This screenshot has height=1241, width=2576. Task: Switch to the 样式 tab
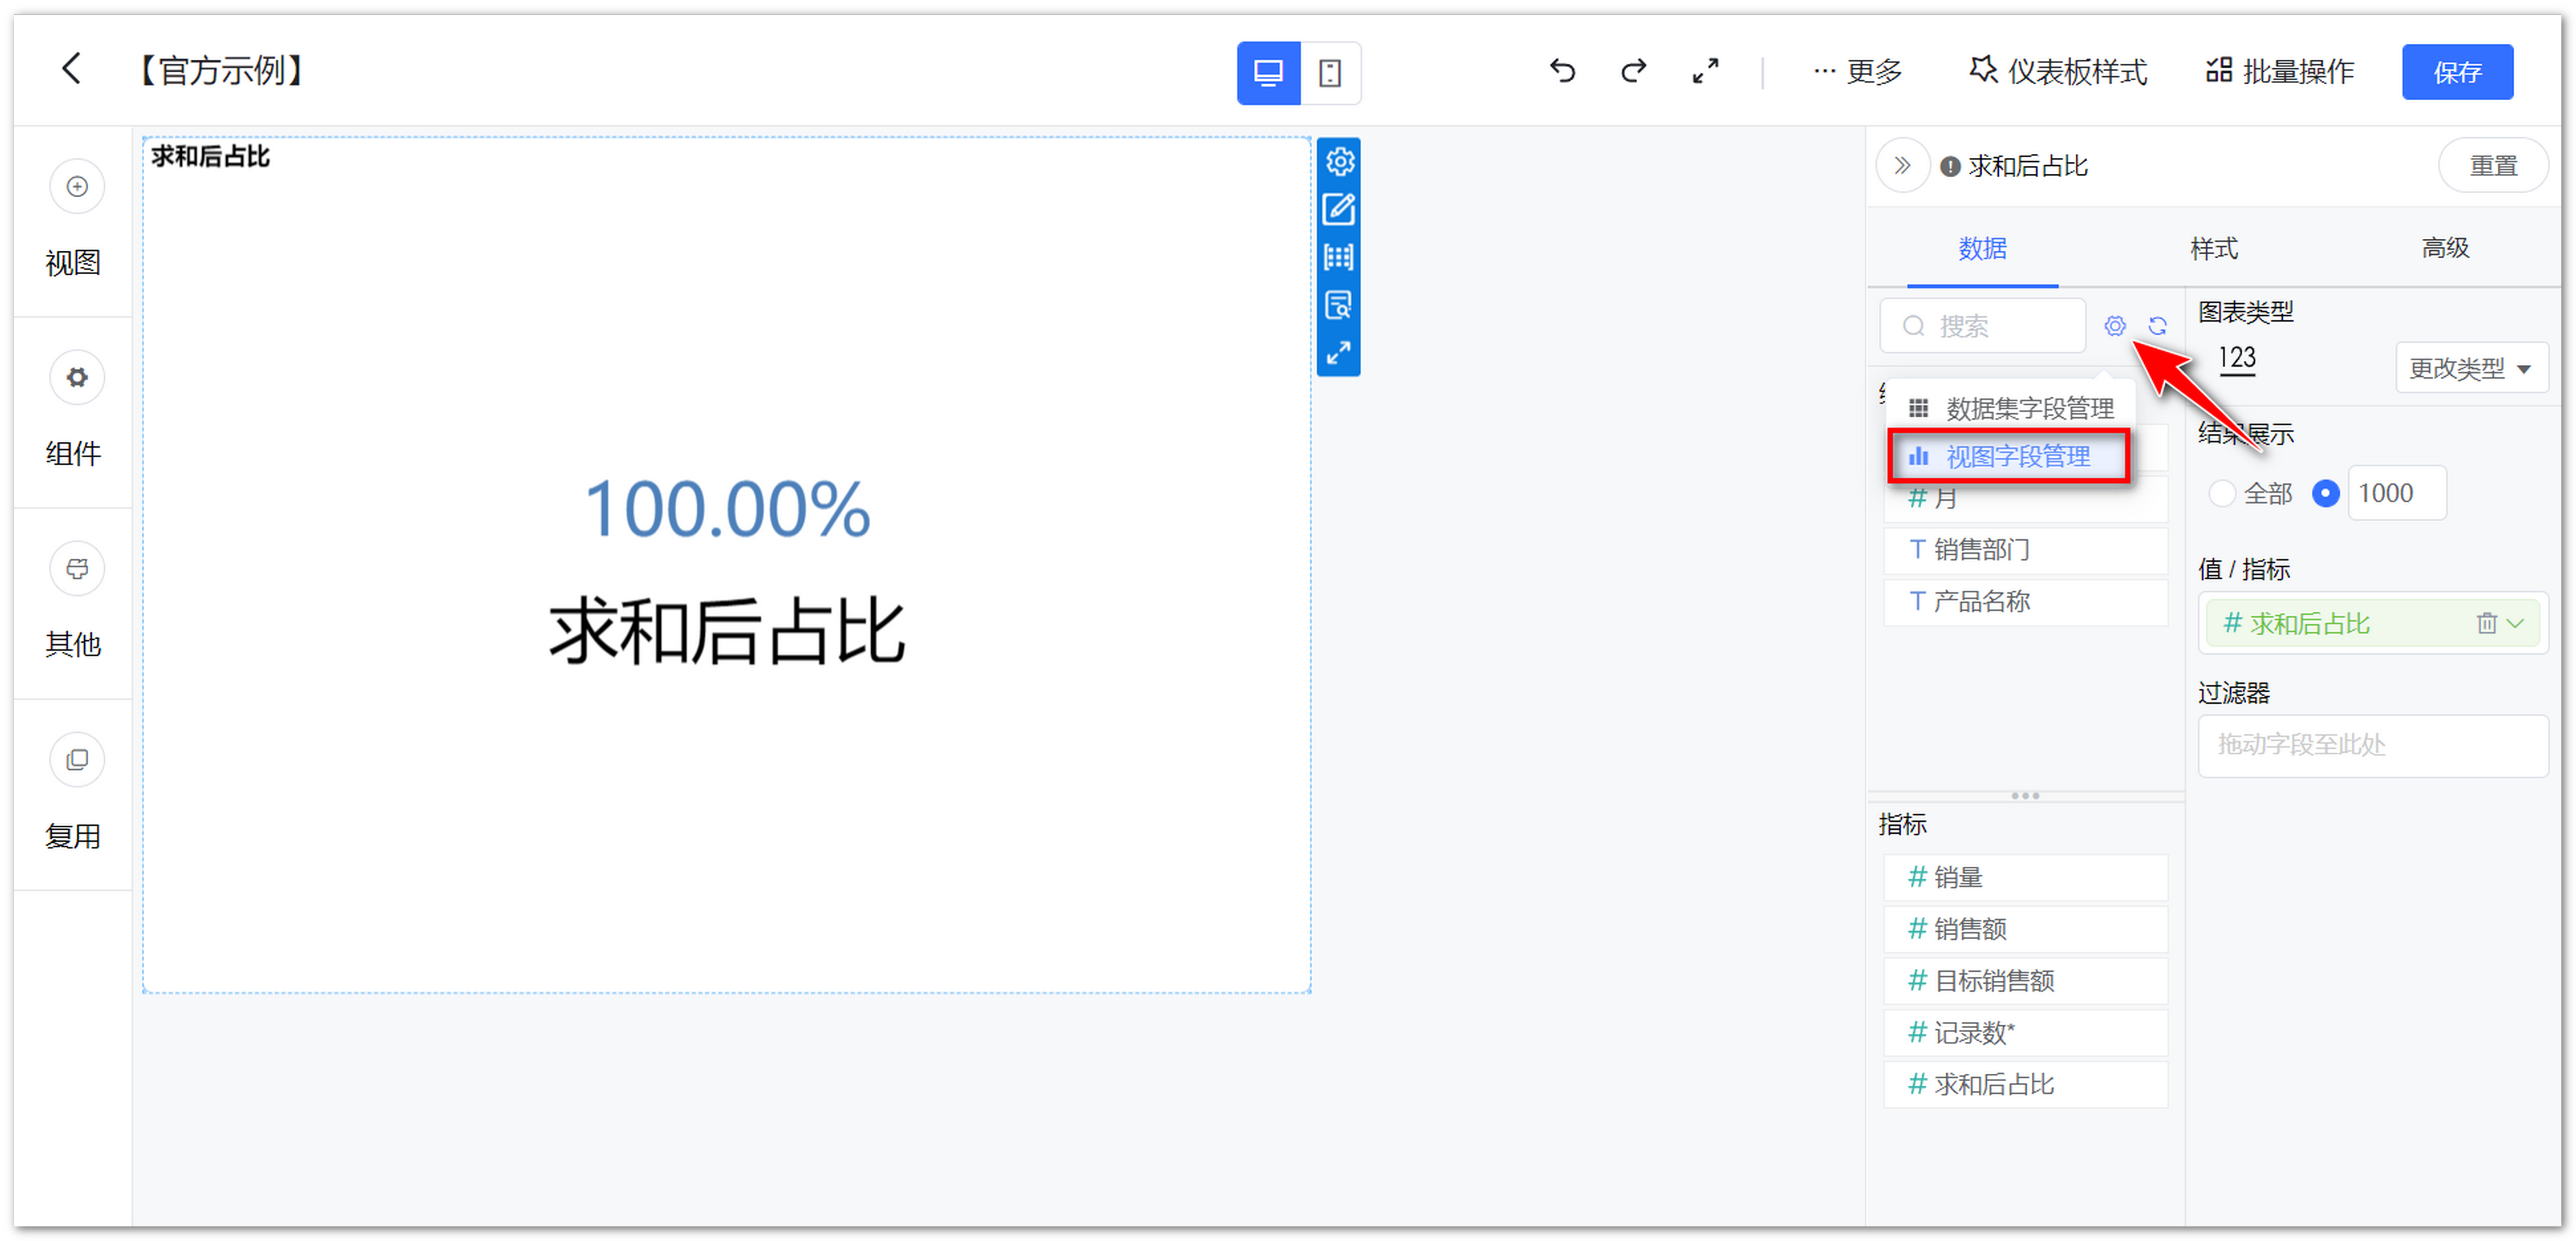pos(2213,248)
